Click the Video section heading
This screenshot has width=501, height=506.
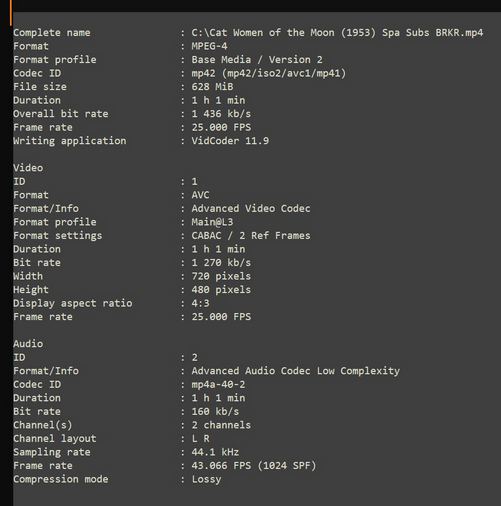(28, 168)
